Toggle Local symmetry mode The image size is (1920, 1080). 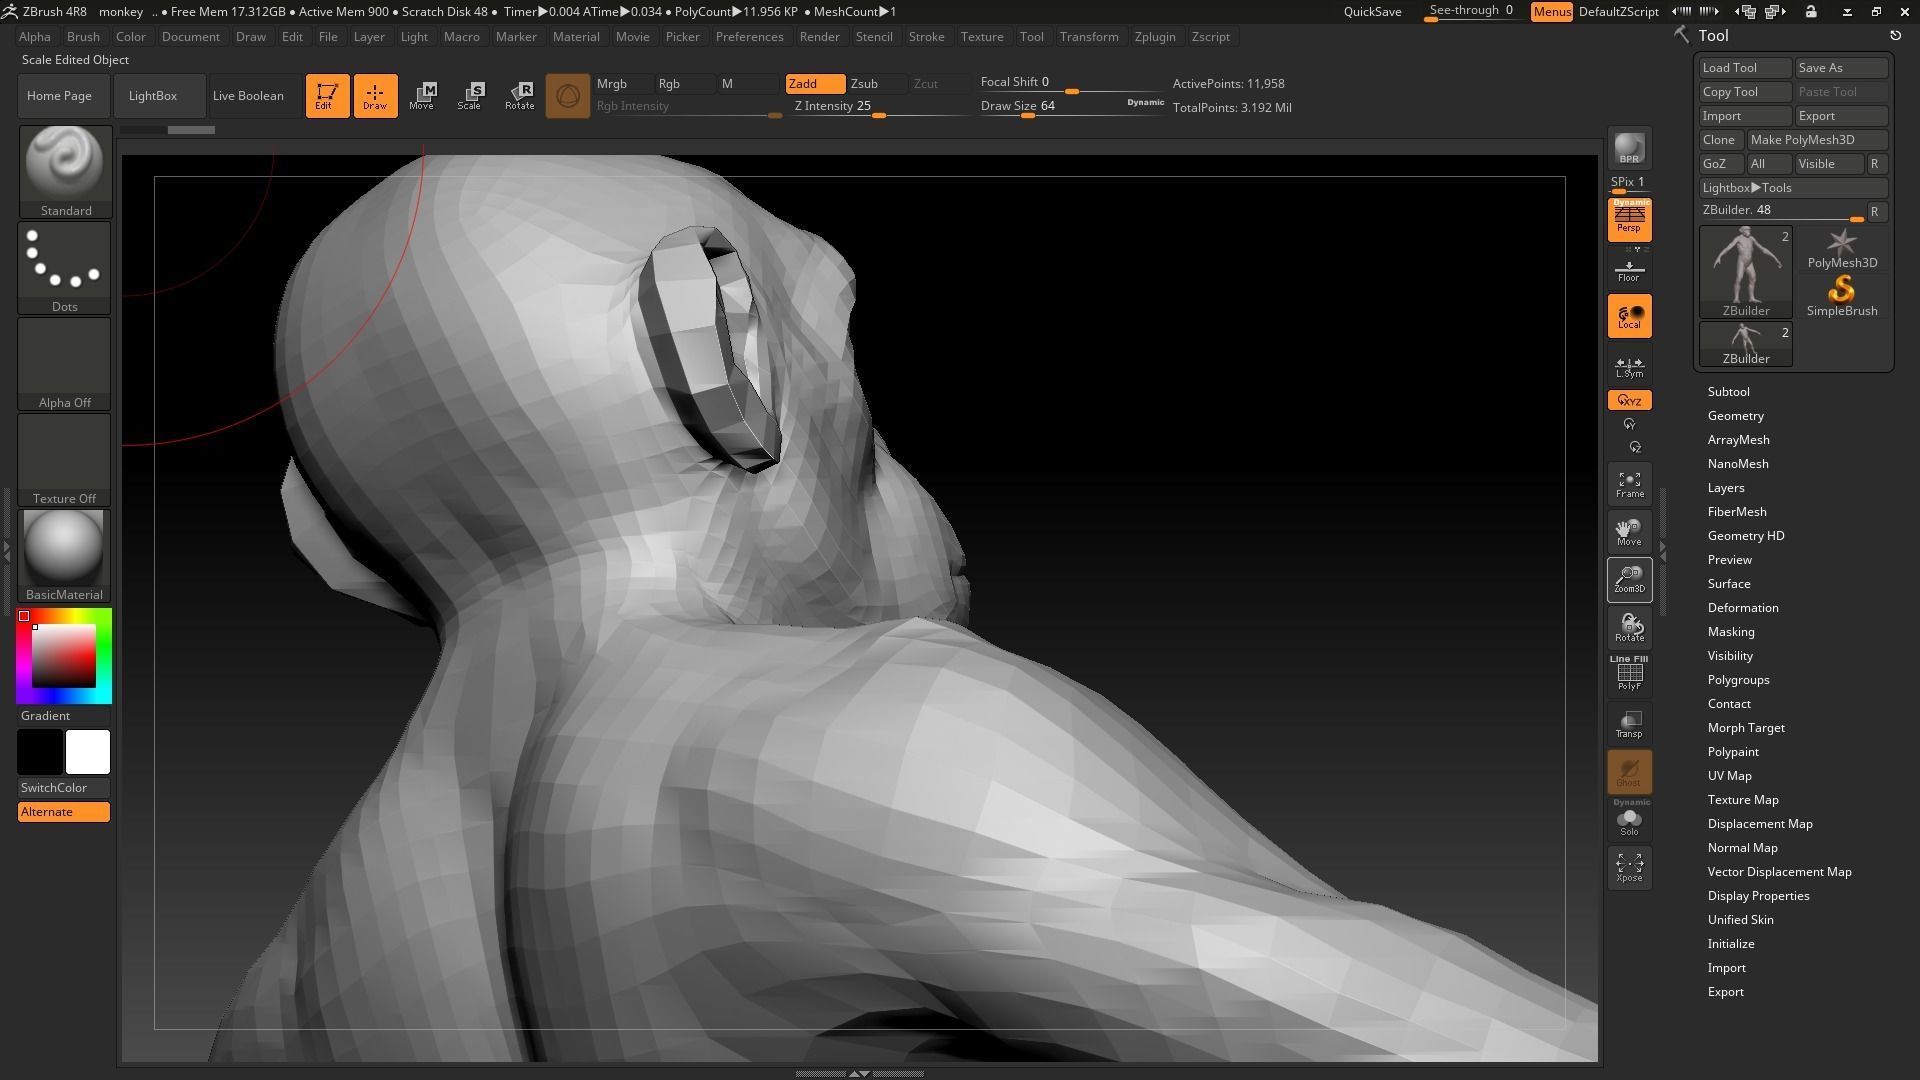point(1629,316)
